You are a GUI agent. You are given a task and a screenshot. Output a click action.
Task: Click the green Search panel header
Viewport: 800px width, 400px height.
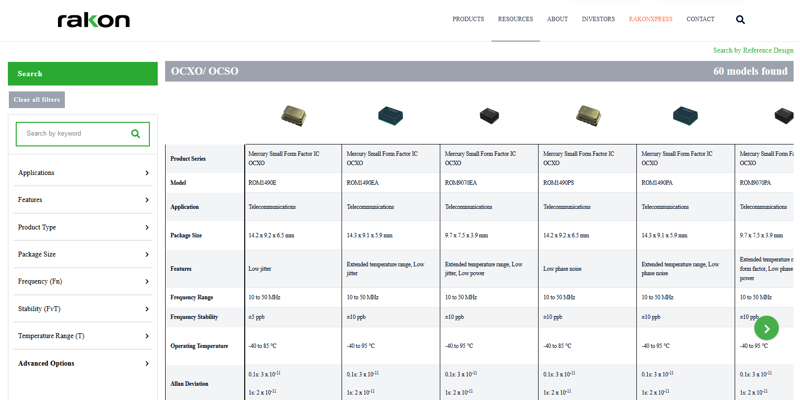click(83, 74)
